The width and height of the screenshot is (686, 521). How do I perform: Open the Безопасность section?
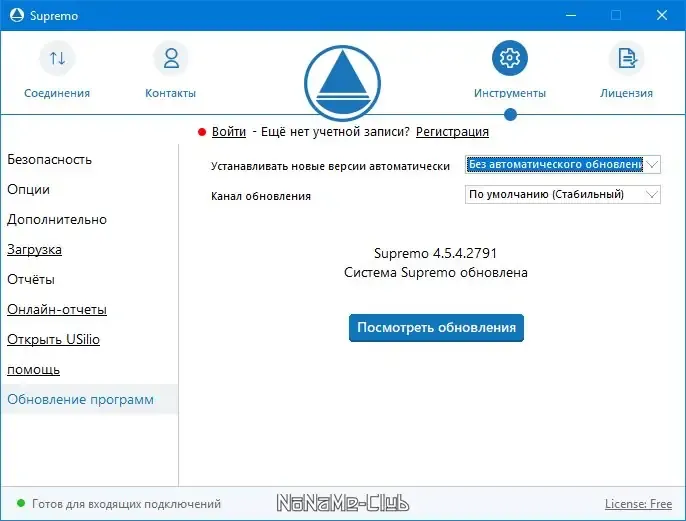[x=49, y=160]
